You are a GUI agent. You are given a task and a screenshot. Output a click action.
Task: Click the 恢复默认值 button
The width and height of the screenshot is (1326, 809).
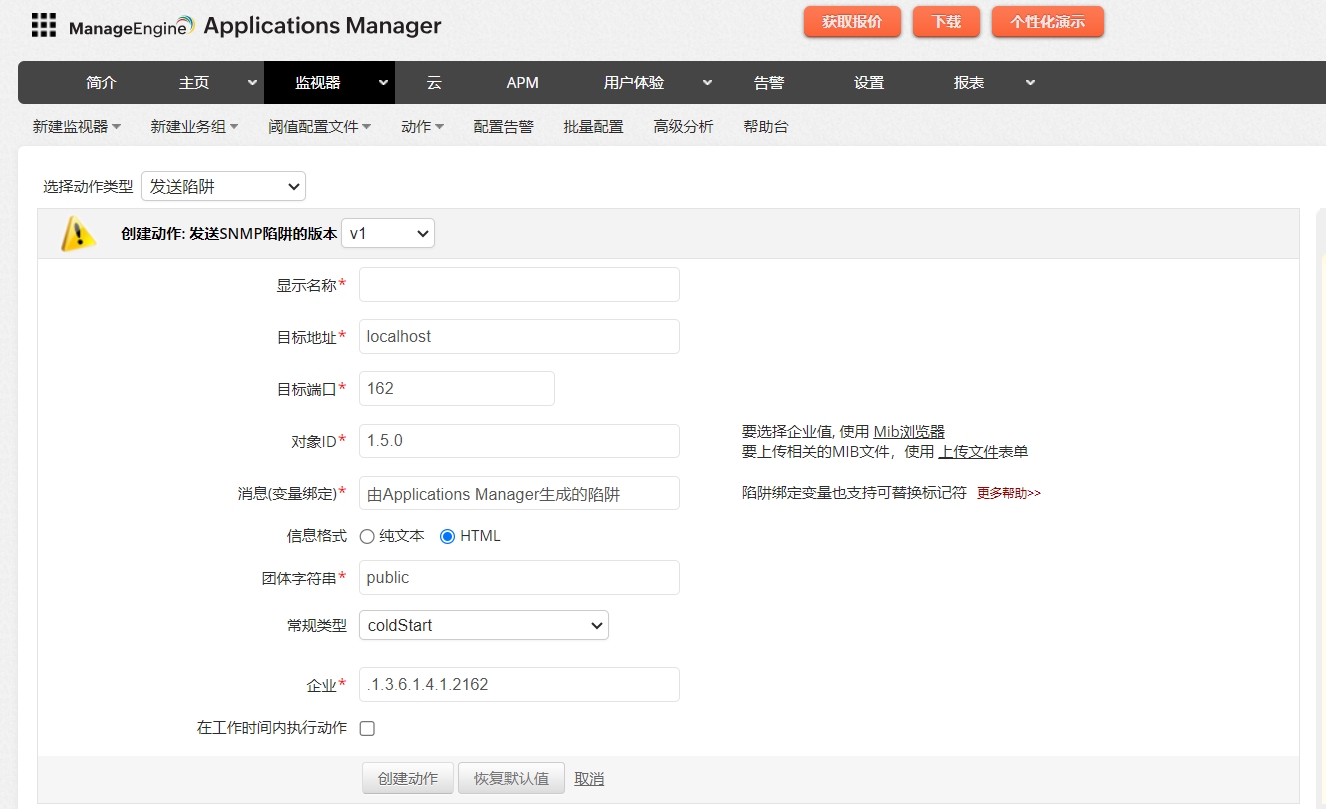point(511,778)
